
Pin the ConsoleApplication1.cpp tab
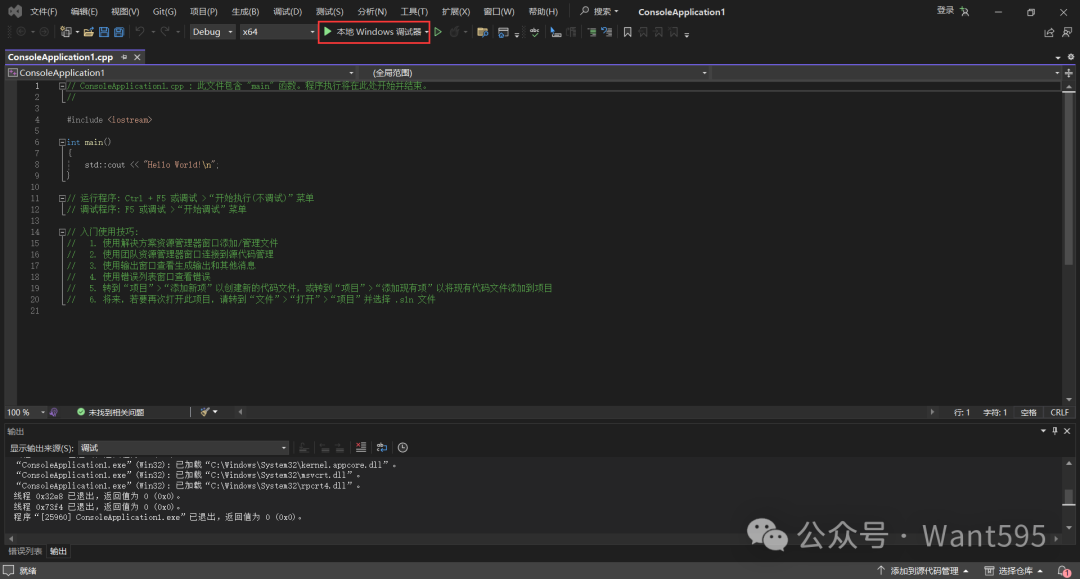click(x=123, y=57)
